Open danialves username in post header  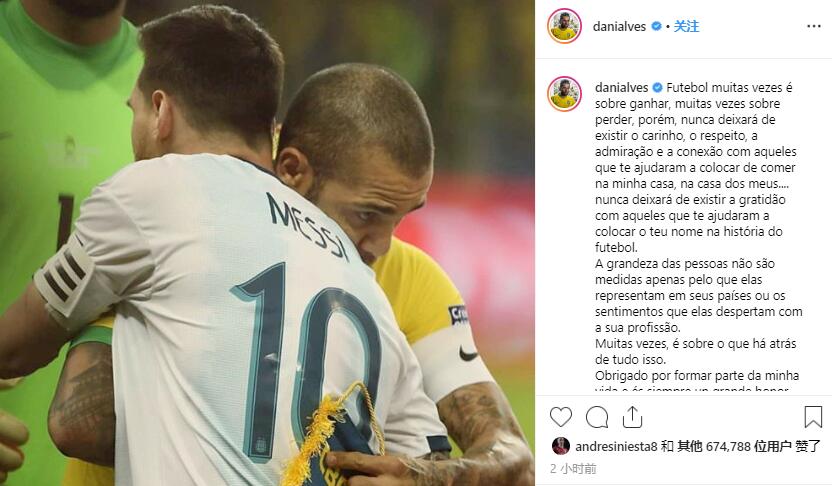tap(619, 27)
